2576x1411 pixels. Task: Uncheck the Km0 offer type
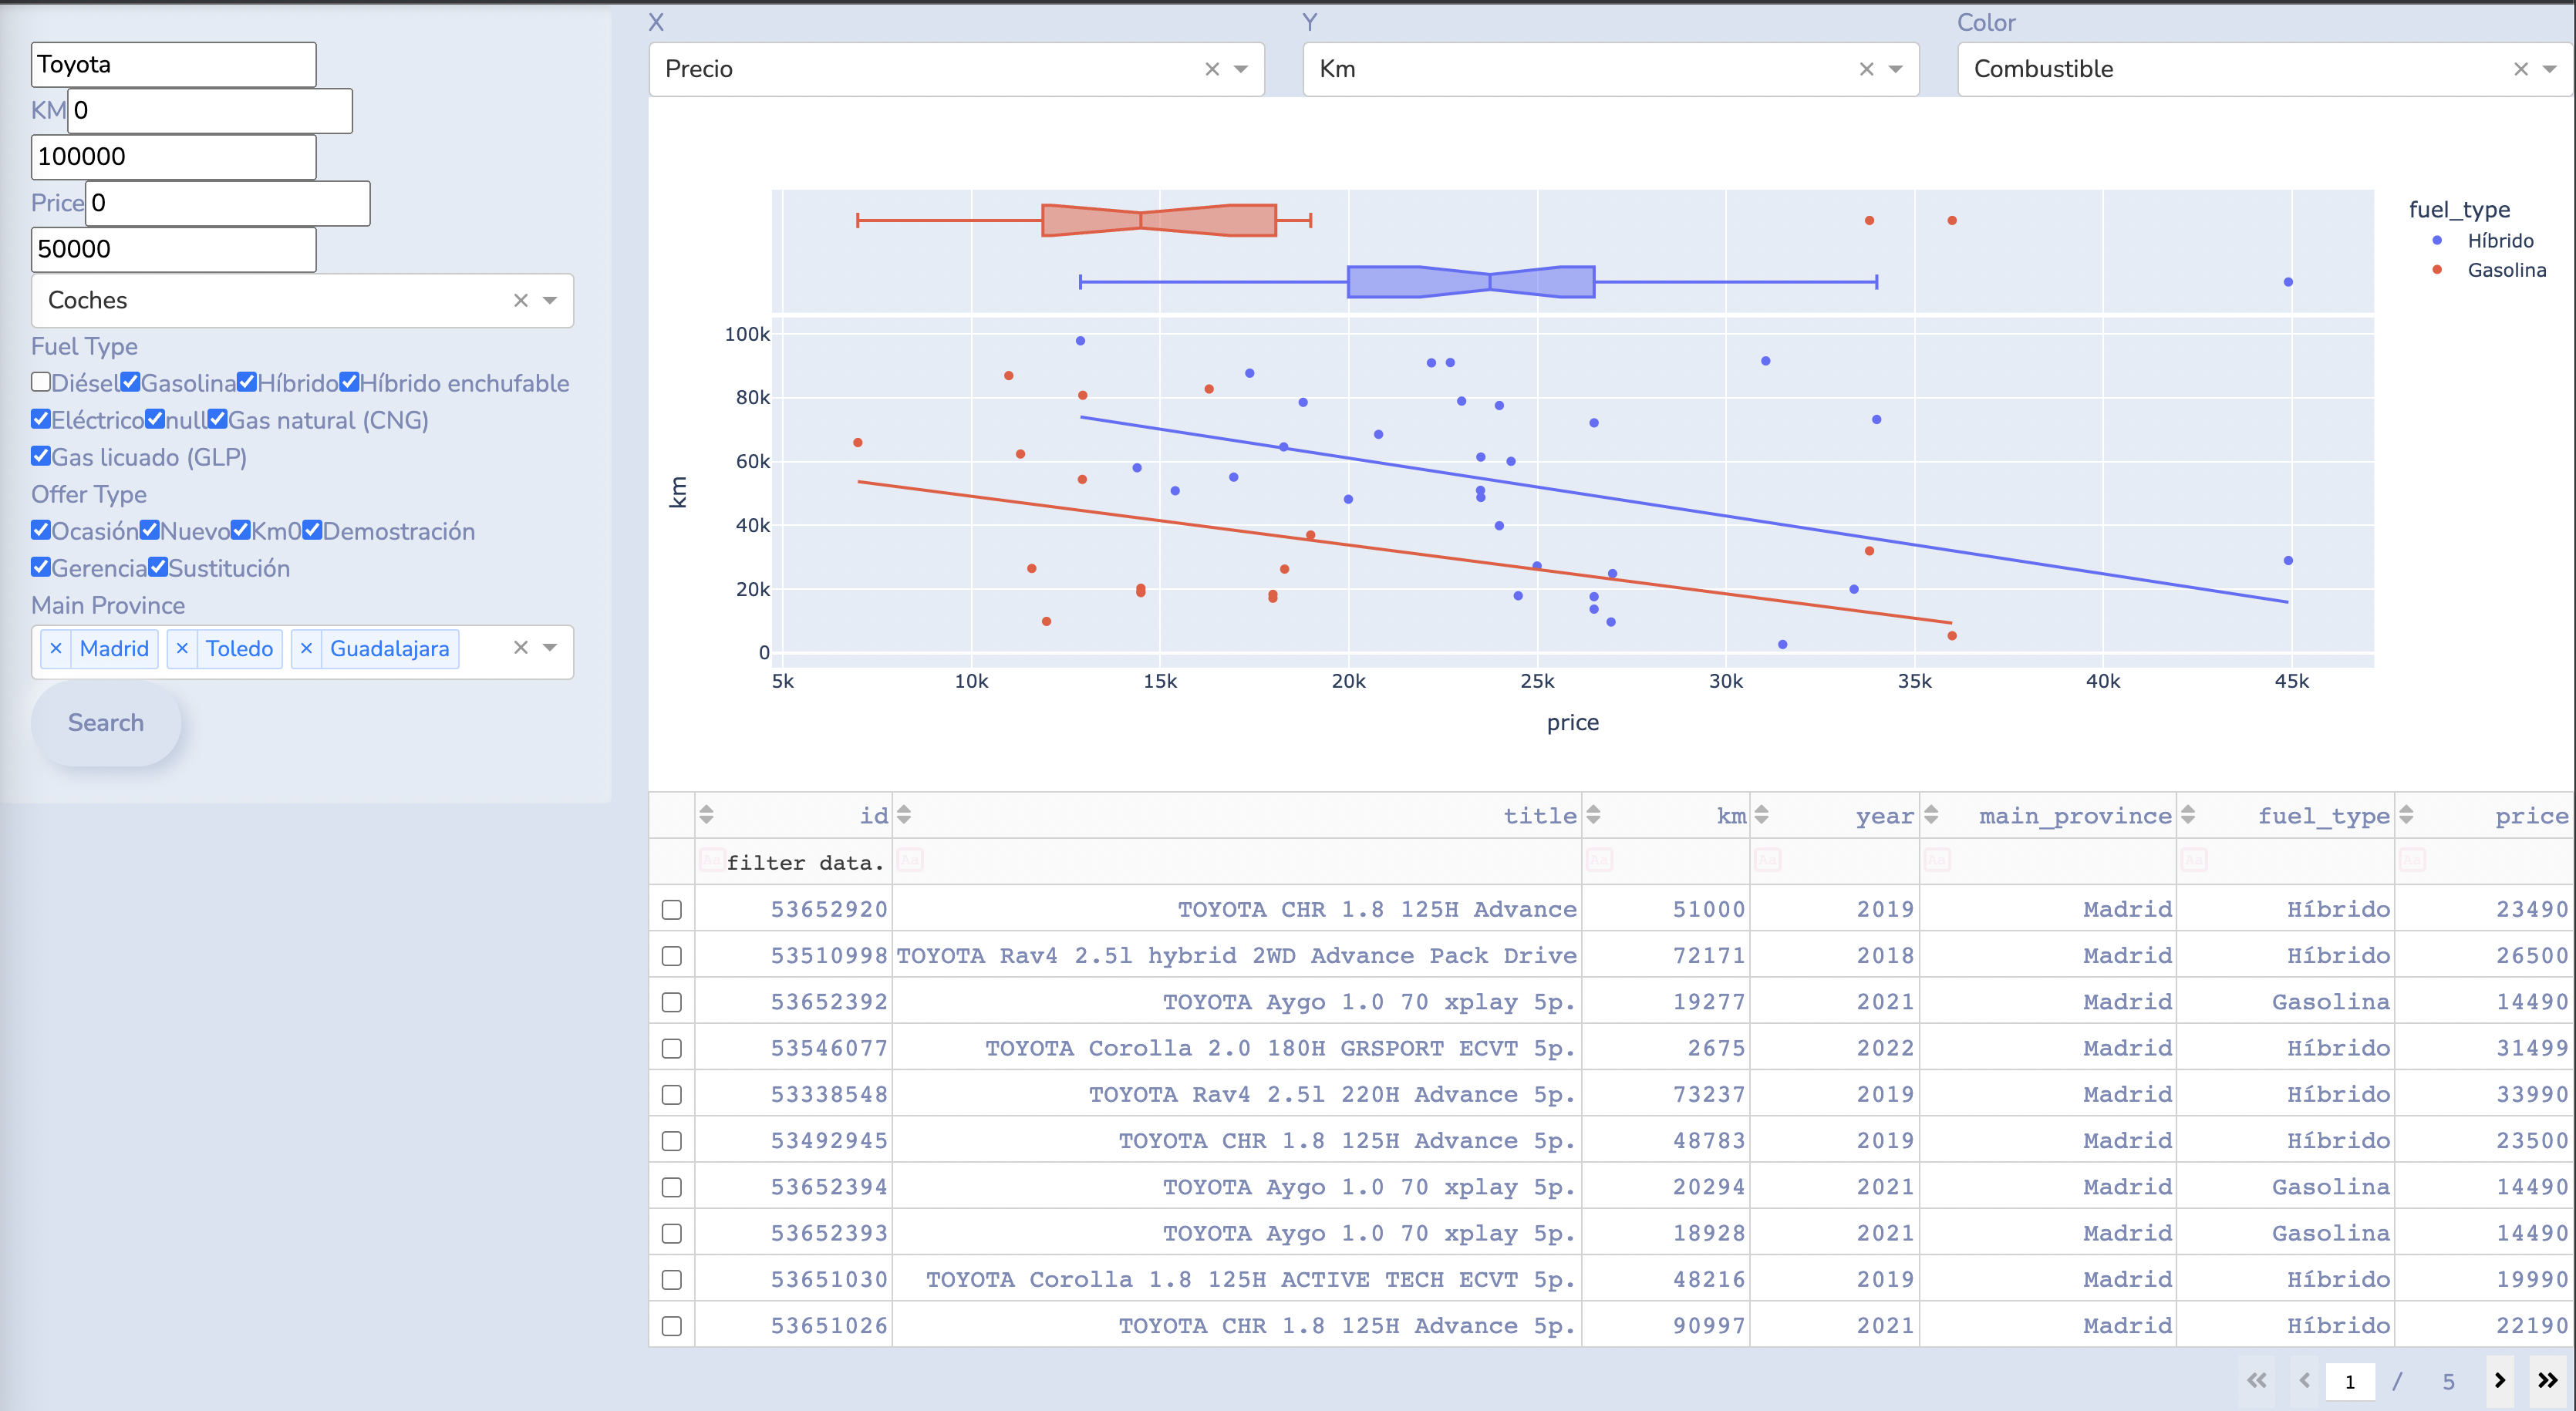[x=241, y=530]
